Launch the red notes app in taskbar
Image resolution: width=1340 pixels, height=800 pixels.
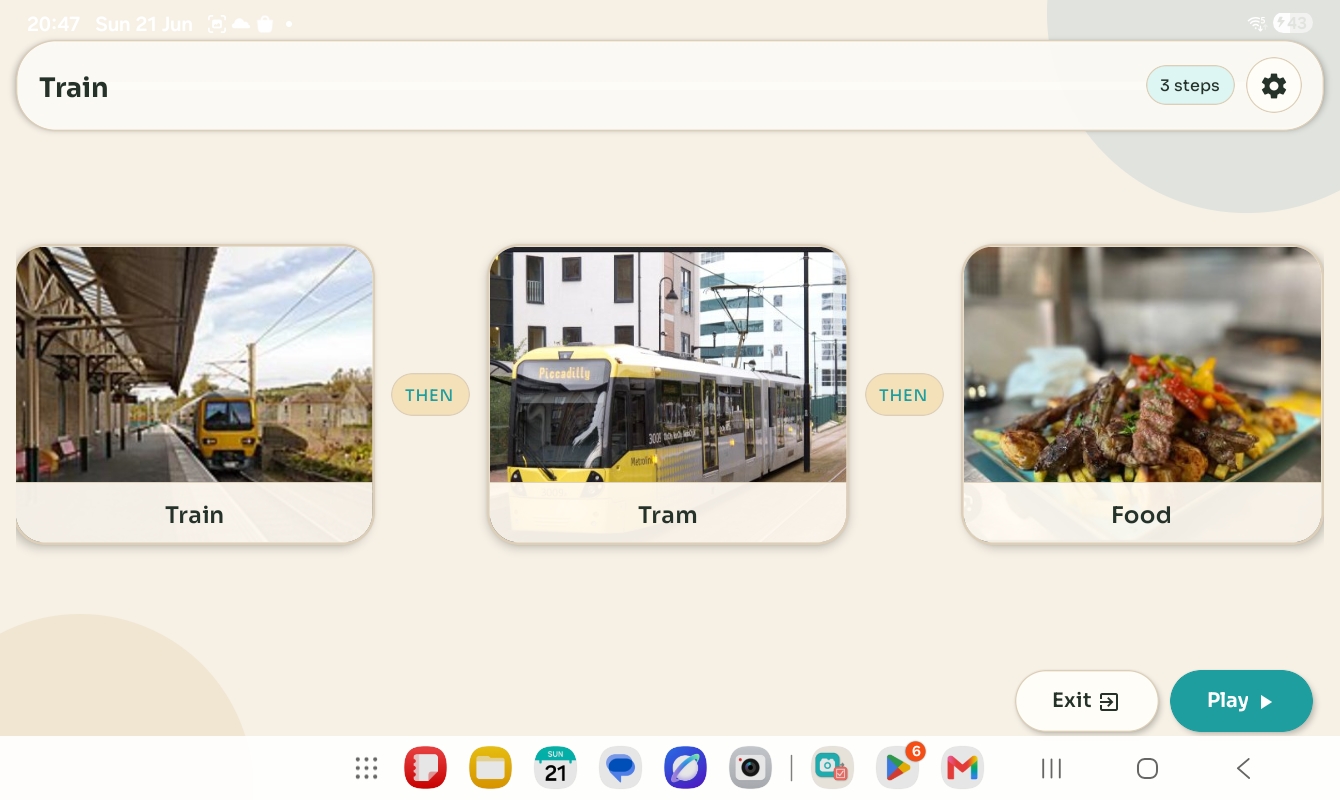point(425,768)
